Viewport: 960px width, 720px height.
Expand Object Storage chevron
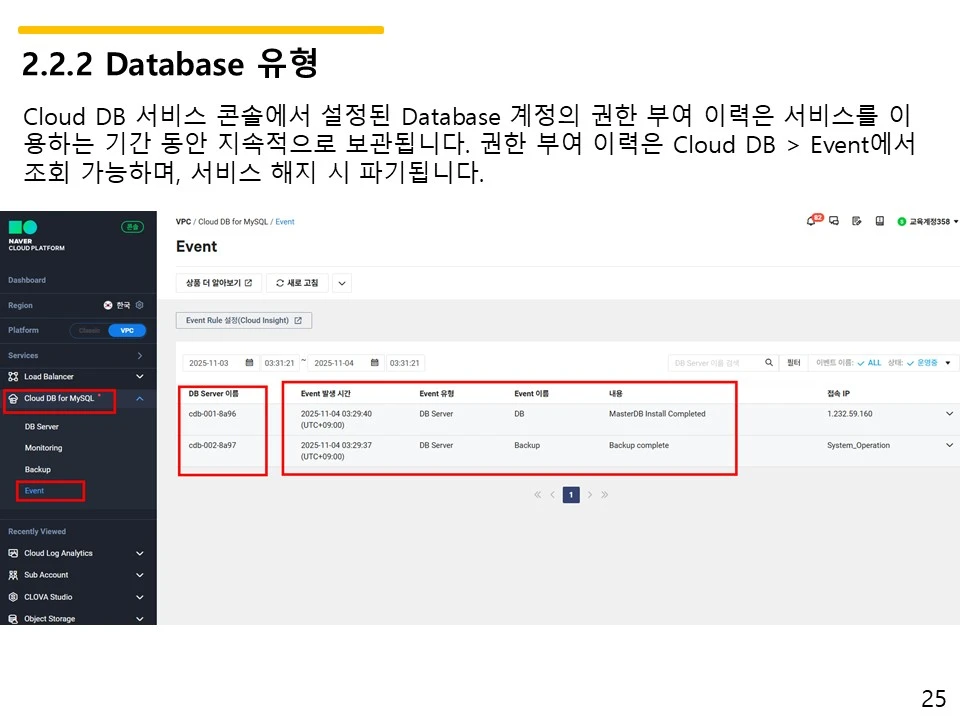(140, 619)
